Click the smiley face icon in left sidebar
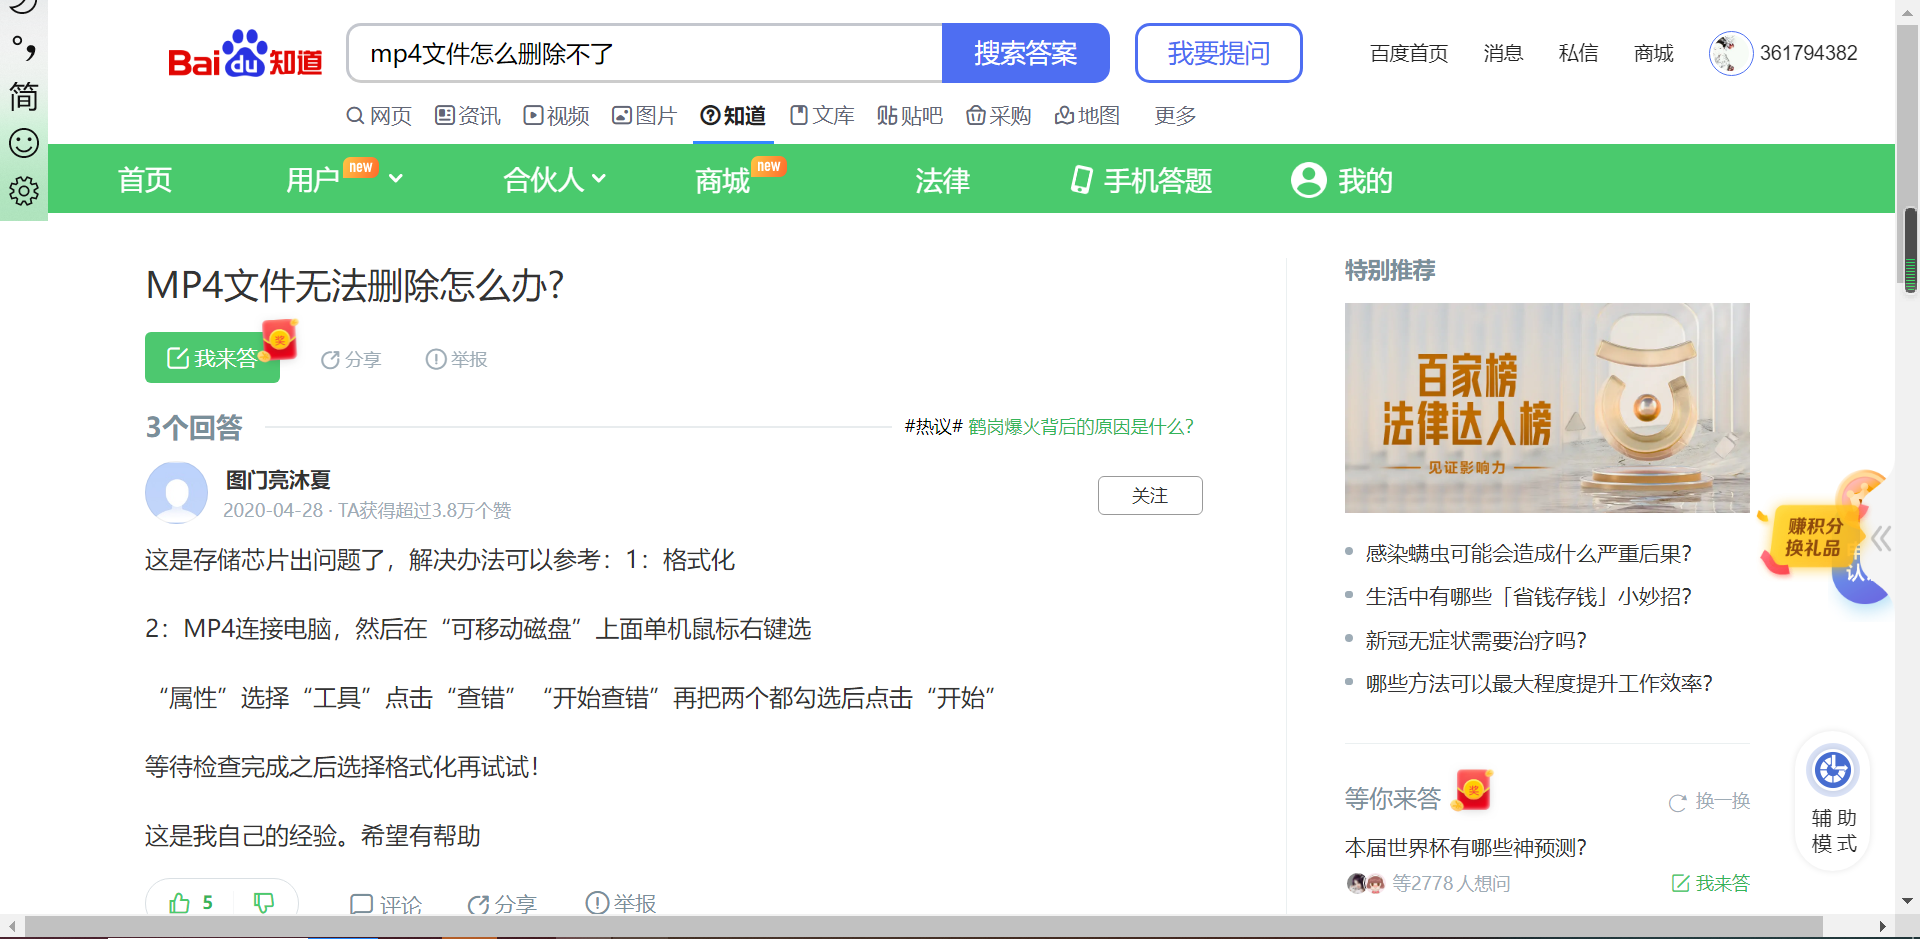This screenshot has width=1920, height=939. [24, 143]
